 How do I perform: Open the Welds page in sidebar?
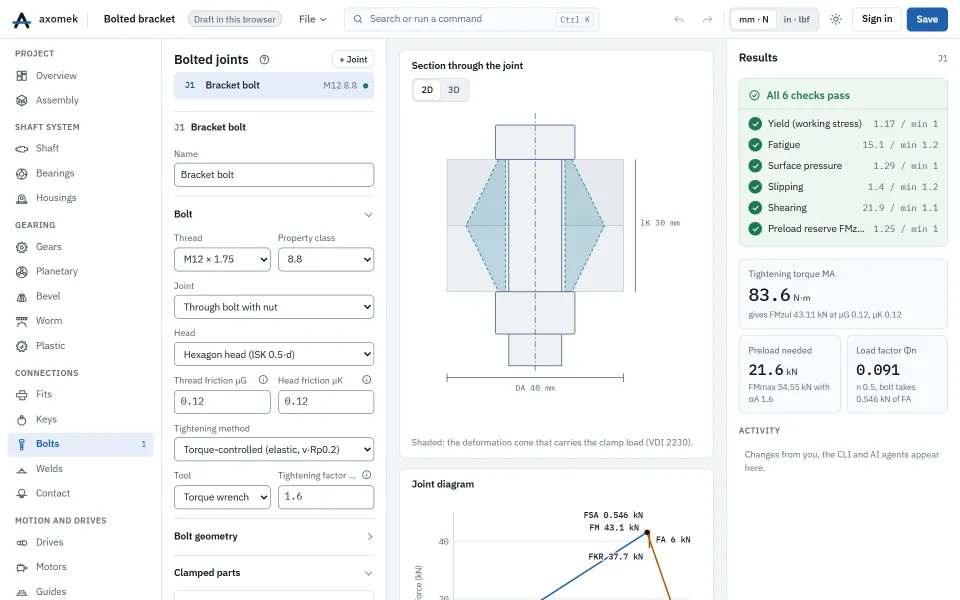[x=81, y=468]
